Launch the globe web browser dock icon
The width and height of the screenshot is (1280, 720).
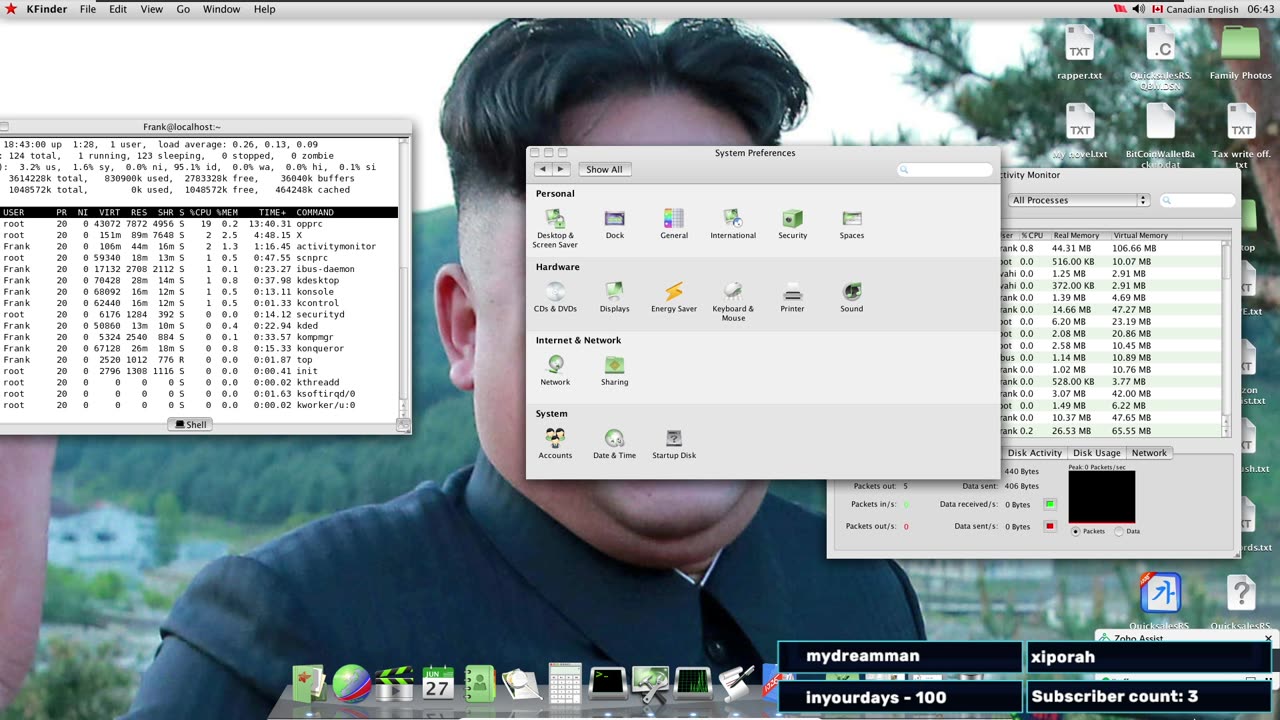pyautogui.click(x=352, y=684)
